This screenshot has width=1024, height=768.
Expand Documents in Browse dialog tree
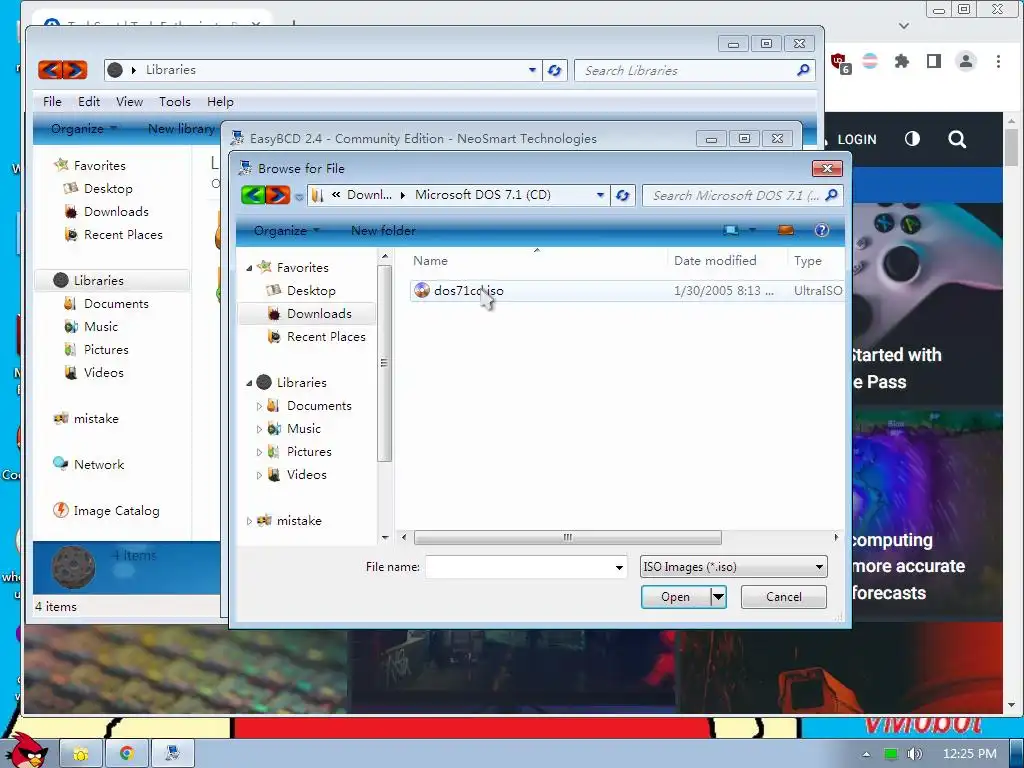(x=259, y=406)
